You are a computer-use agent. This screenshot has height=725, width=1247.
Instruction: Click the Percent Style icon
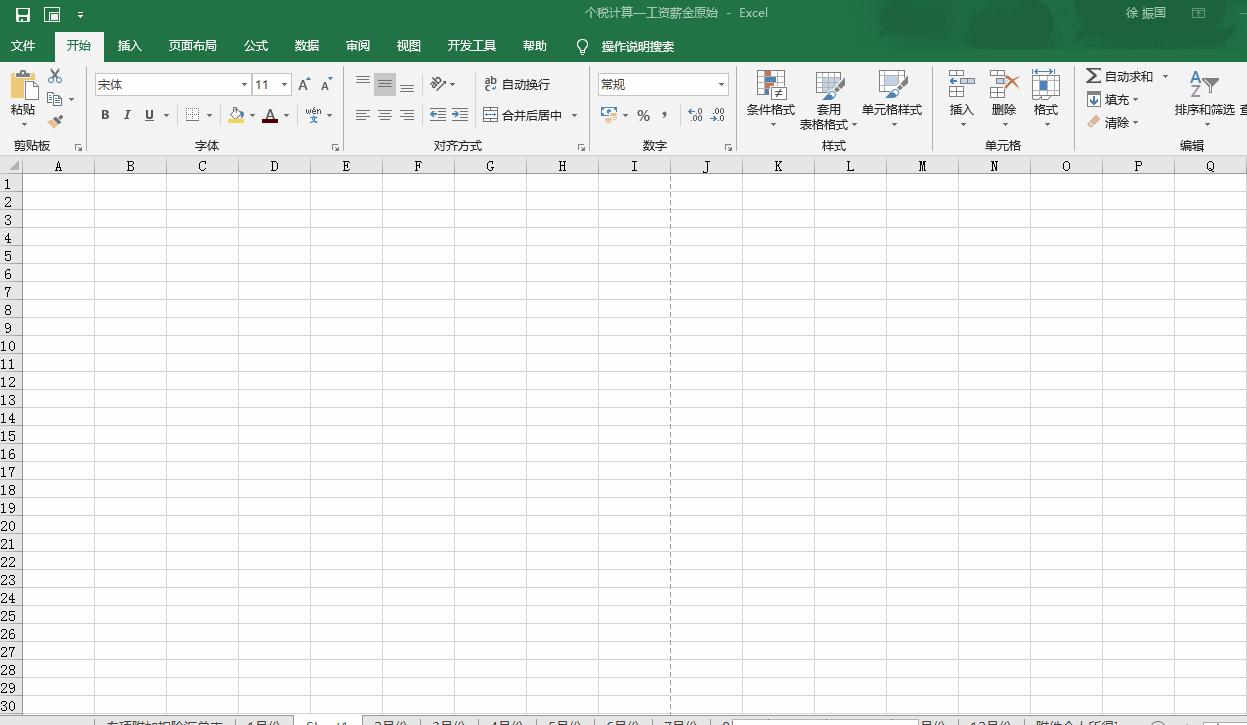tap(643, 116)
